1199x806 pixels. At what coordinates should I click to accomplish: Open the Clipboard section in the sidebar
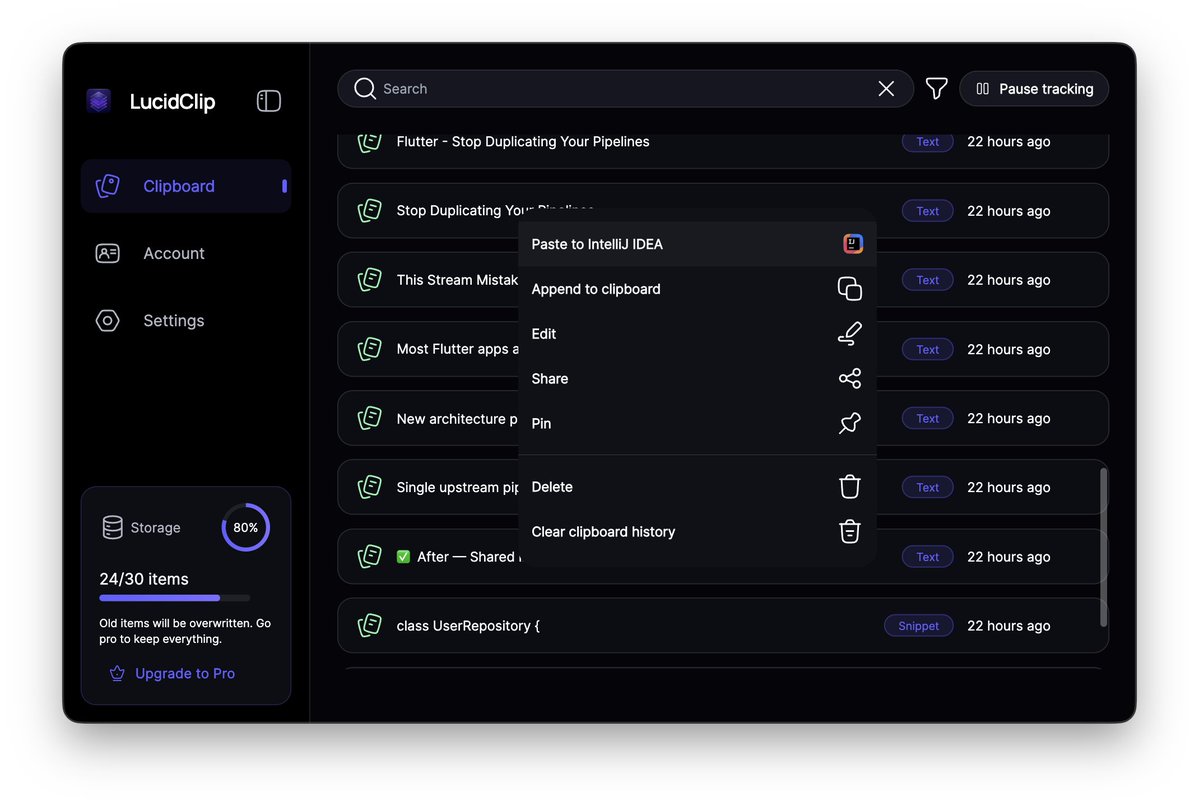pyautogui.click(x=178, y=186)
